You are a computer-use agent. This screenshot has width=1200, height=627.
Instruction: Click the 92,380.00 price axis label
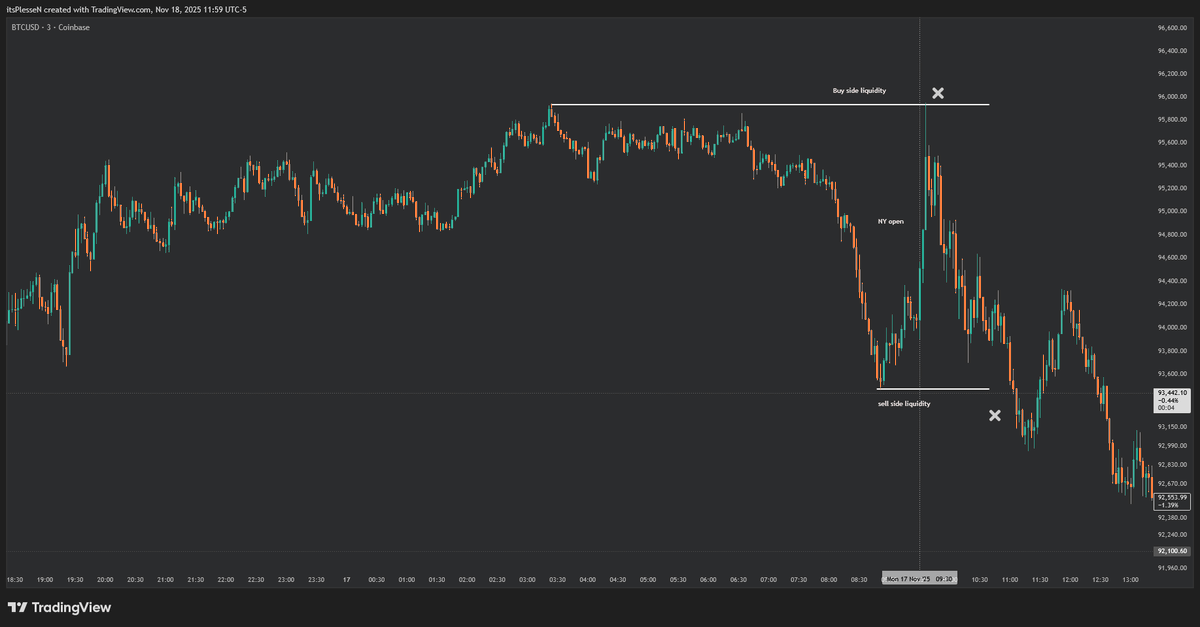click(x=1173, y=518)
